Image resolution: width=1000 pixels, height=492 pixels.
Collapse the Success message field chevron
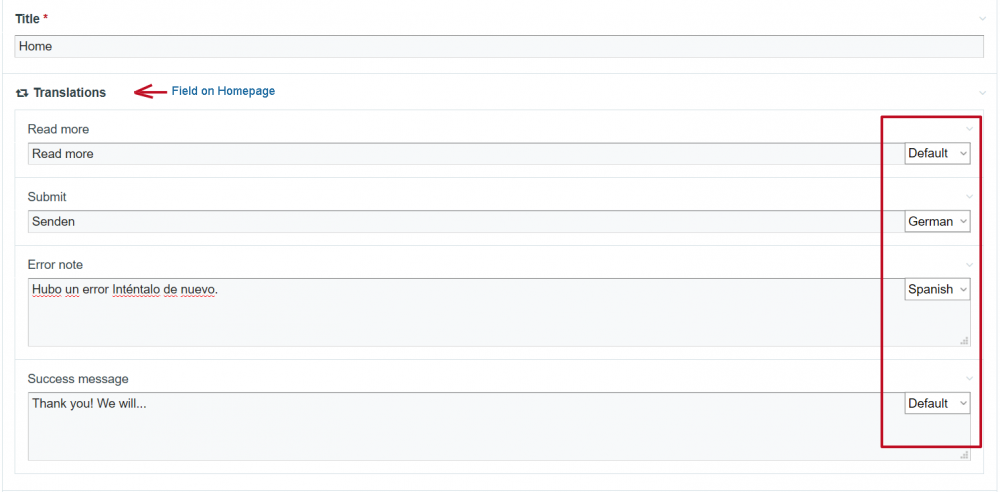pos(969,379)
